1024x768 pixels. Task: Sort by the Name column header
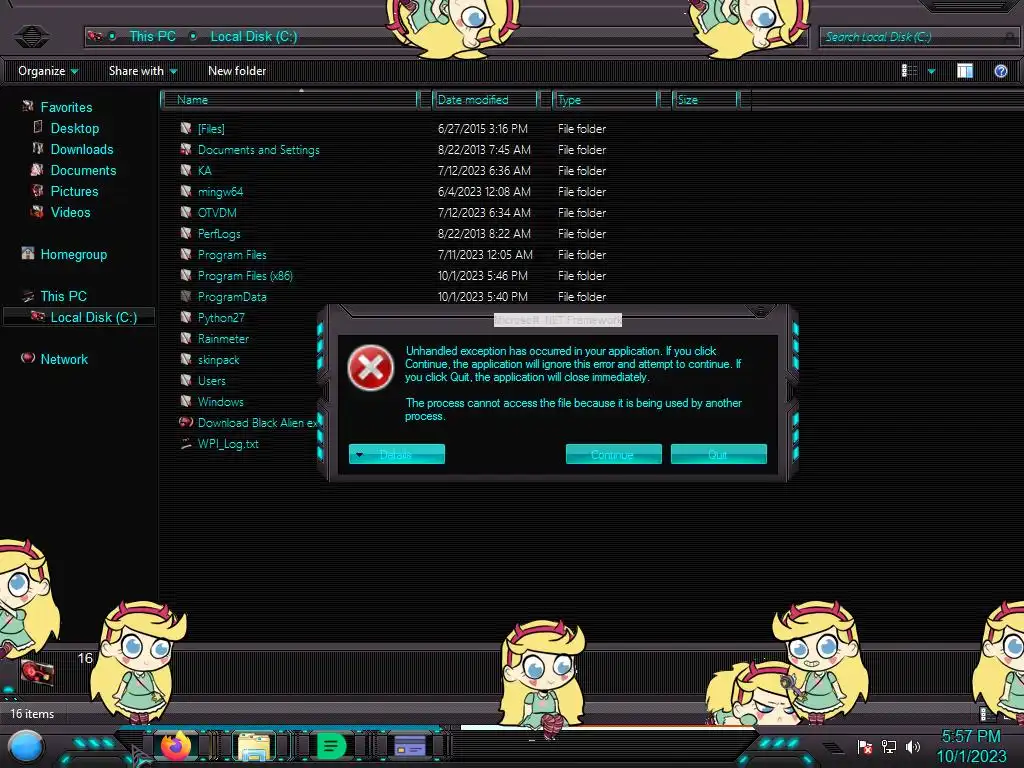[291, 99]
